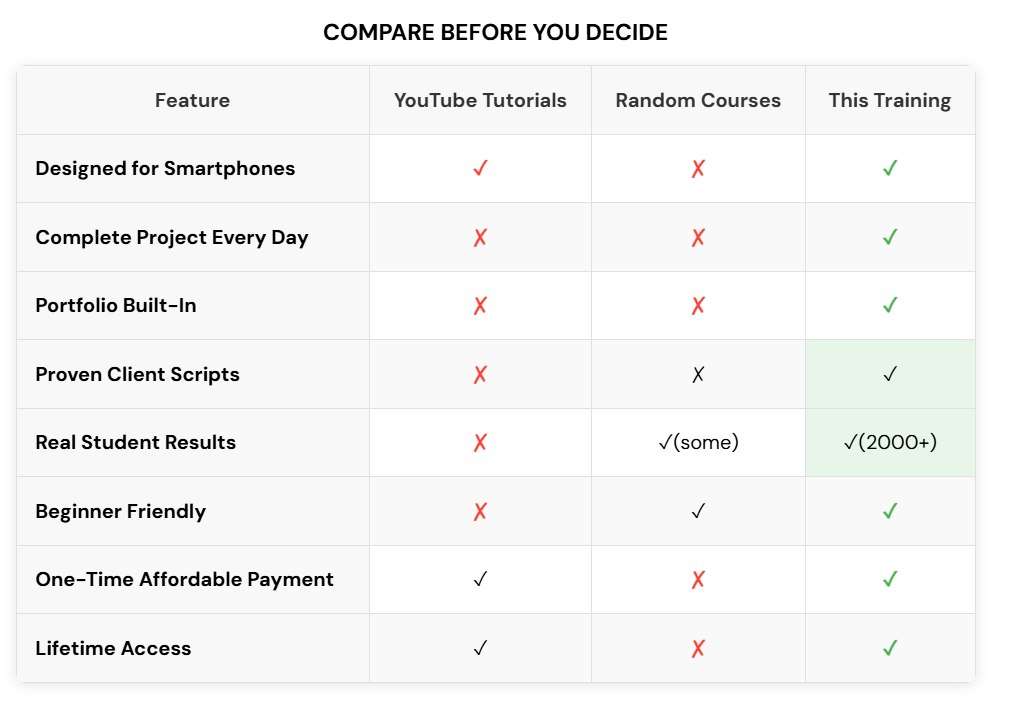Click the ✓(2000+) highlighted cell
Image resolution: width=1032 pixels, height=707 pixels.
pyautogui.click(x=890, y=442)
